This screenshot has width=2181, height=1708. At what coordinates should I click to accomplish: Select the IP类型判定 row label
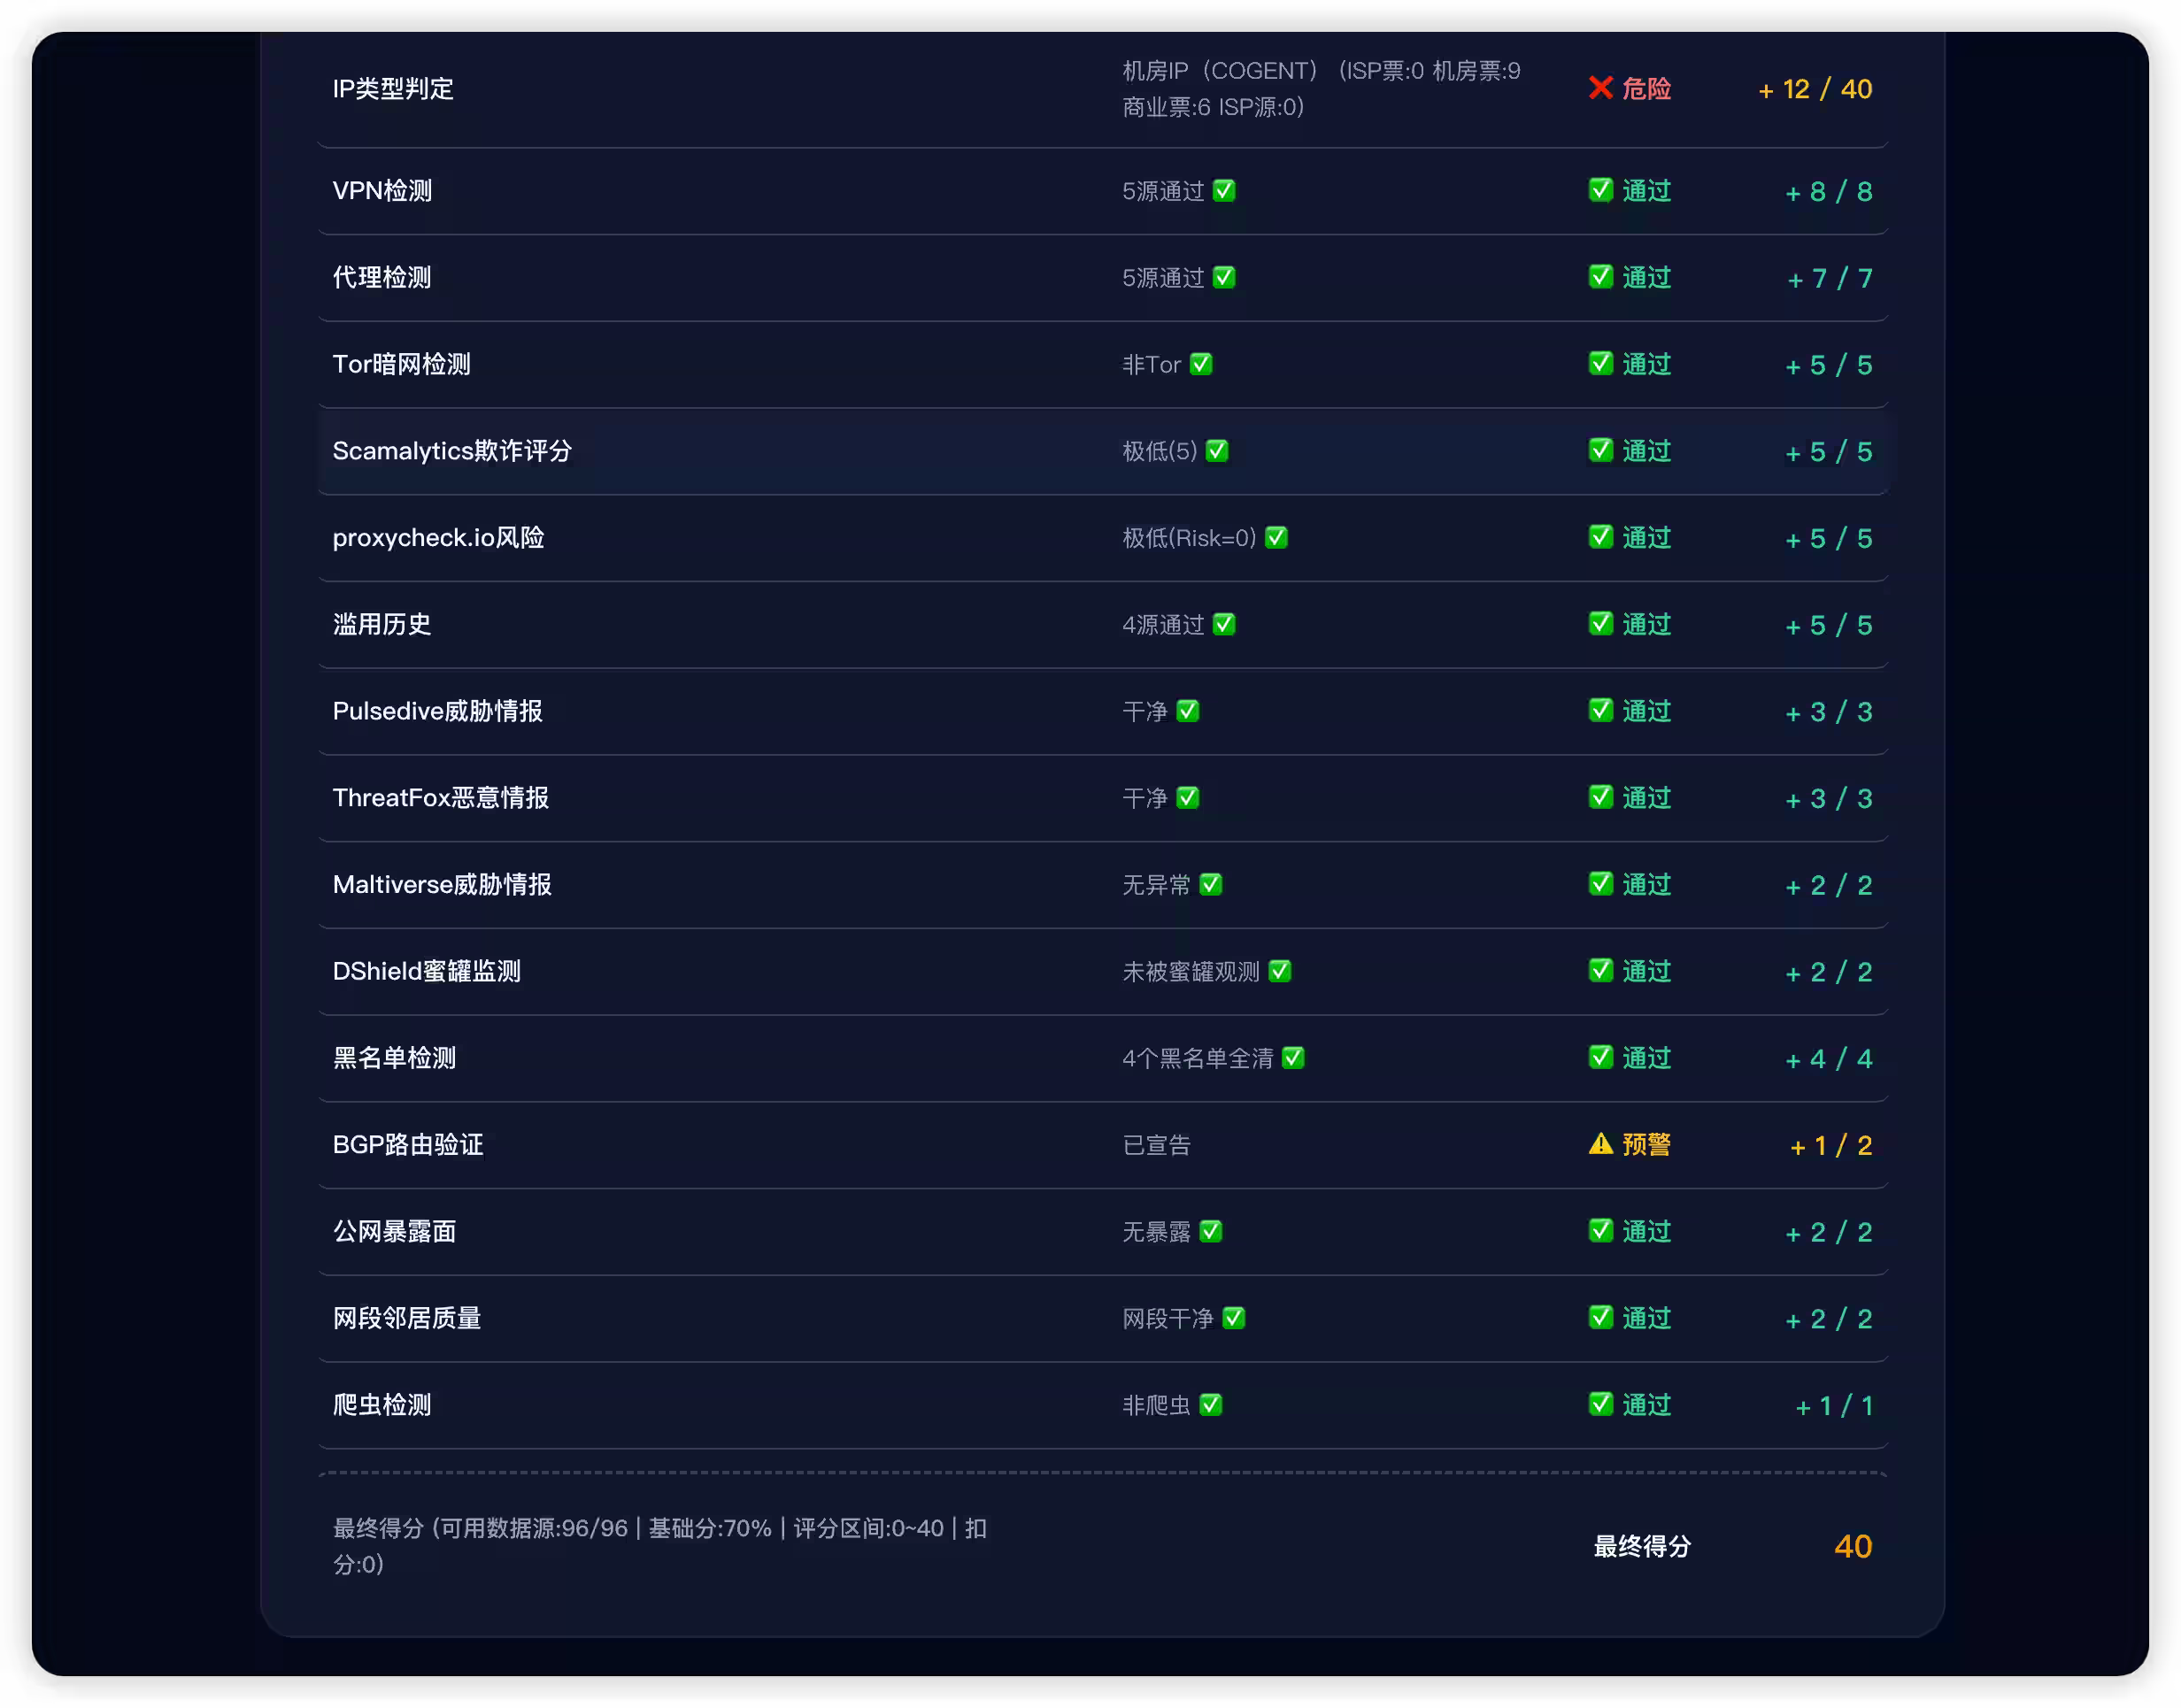393,89
